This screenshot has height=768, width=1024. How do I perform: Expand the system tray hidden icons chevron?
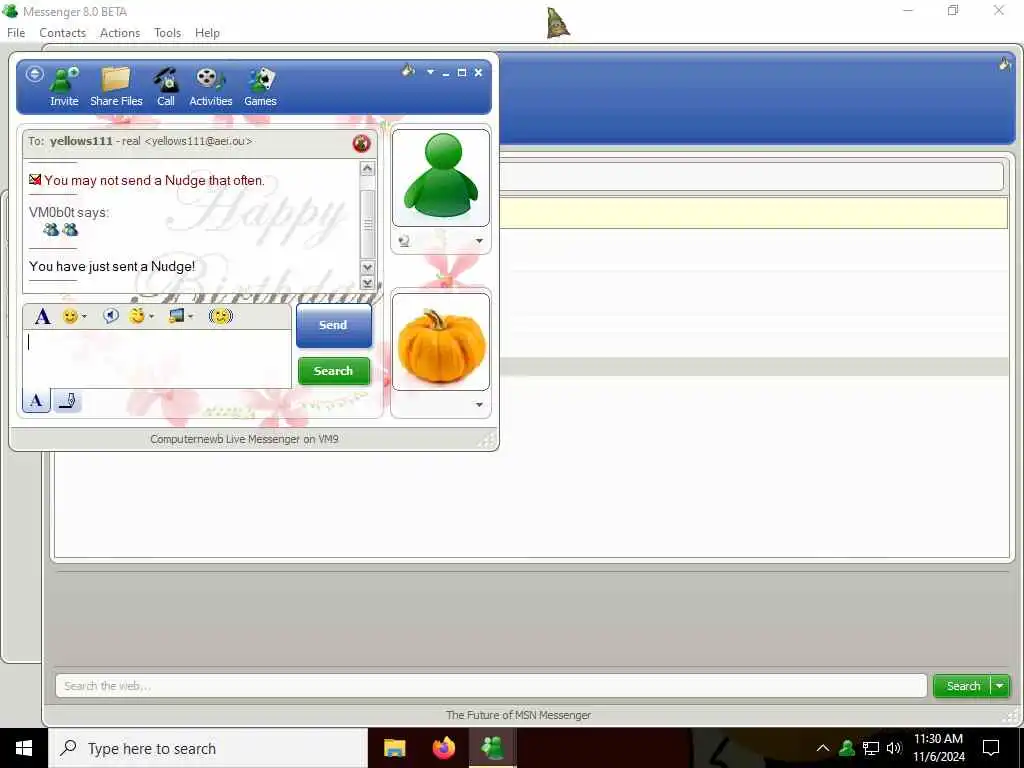pos(823,748)
